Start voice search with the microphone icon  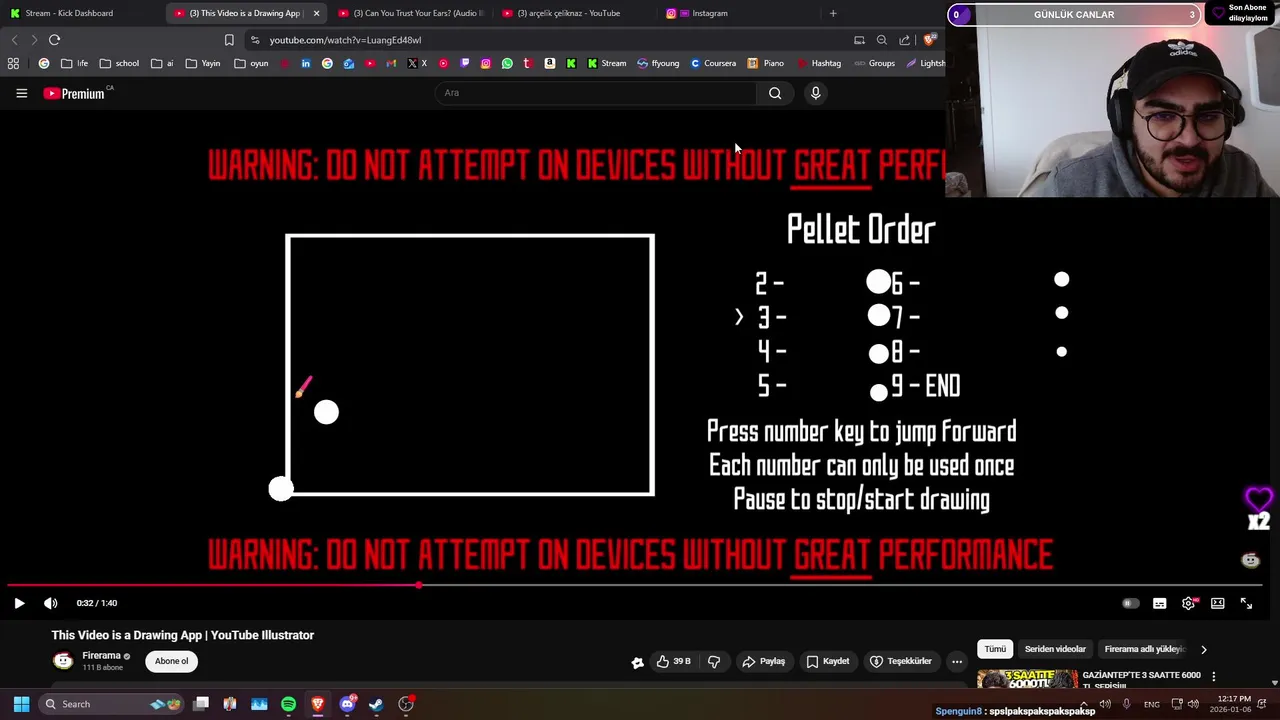coord(815,93)
